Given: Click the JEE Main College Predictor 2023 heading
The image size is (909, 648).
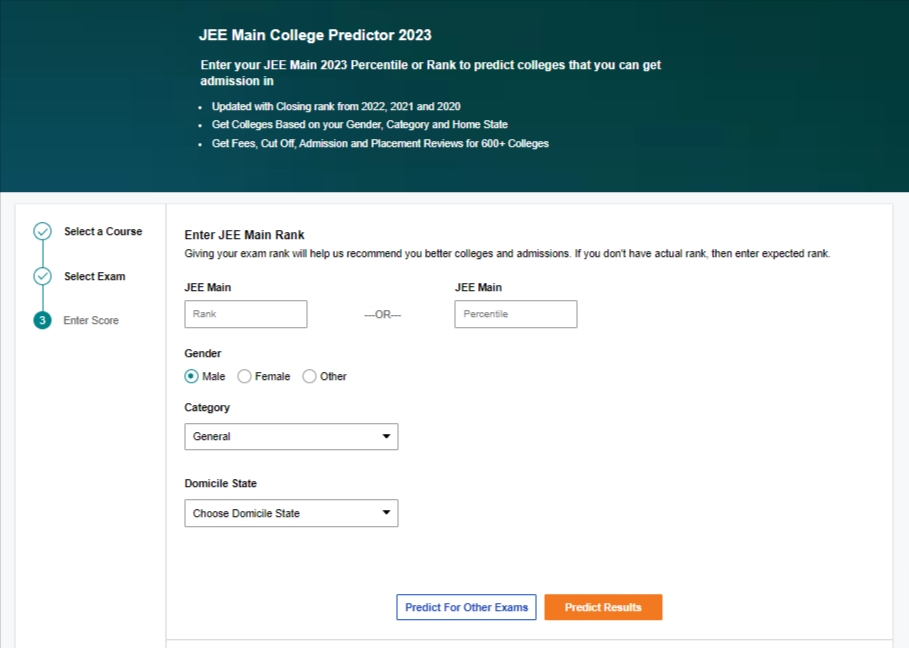Looking at the screenshot, I should [x=315, y=35].
